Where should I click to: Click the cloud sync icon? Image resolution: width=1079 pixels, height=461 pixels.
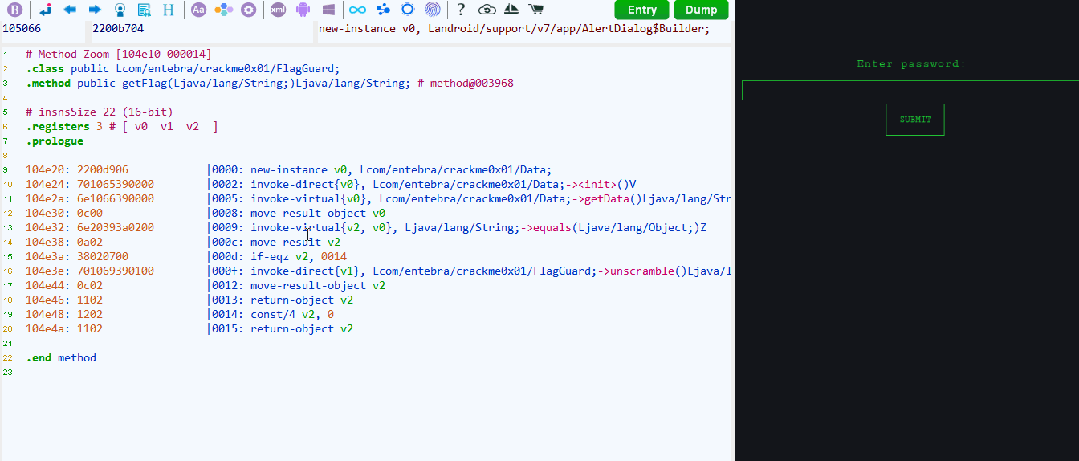(487, 10)
